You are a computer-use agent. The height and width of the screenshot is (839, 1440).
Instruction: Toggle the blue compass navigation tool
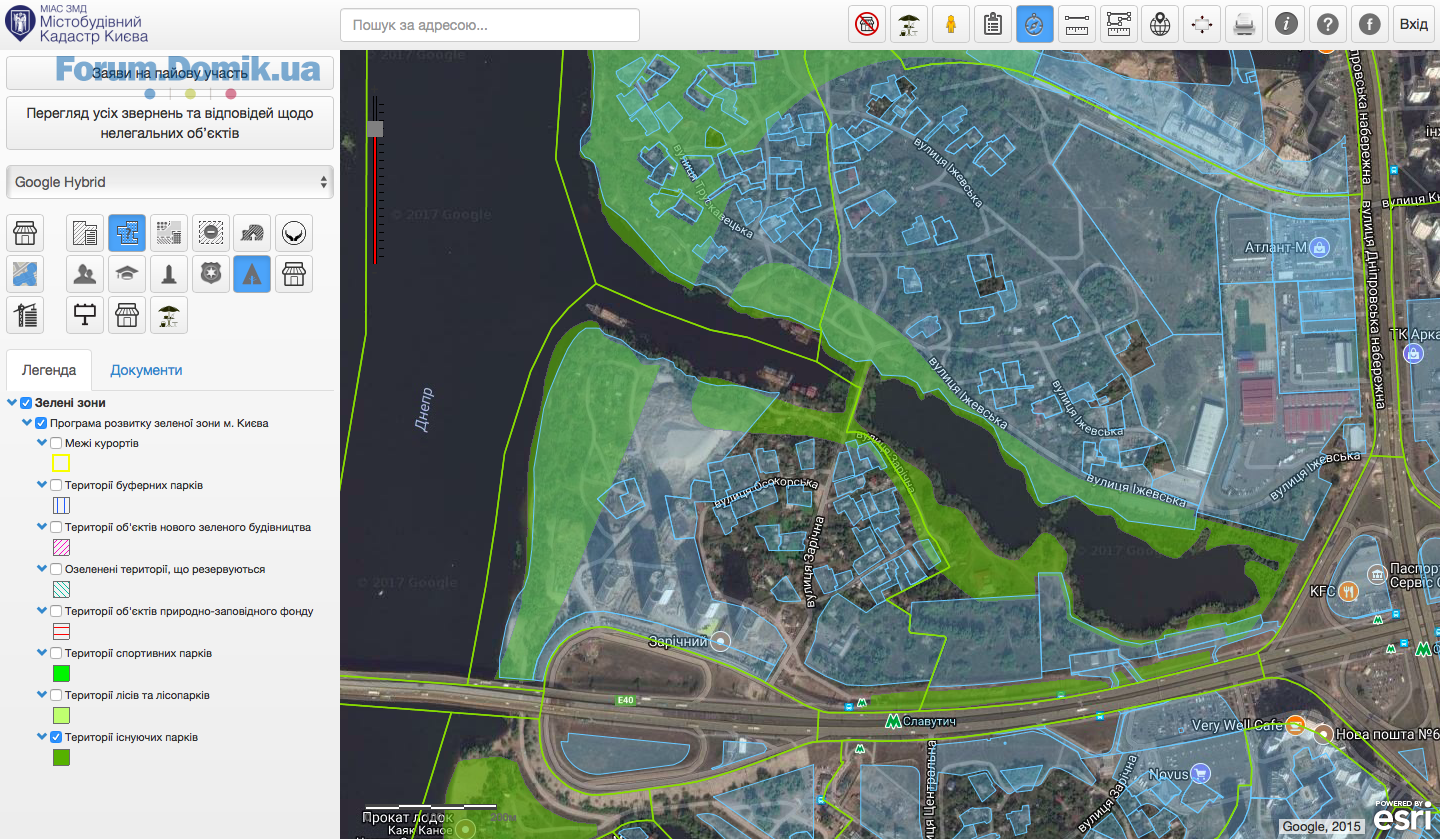[1035, 25]
